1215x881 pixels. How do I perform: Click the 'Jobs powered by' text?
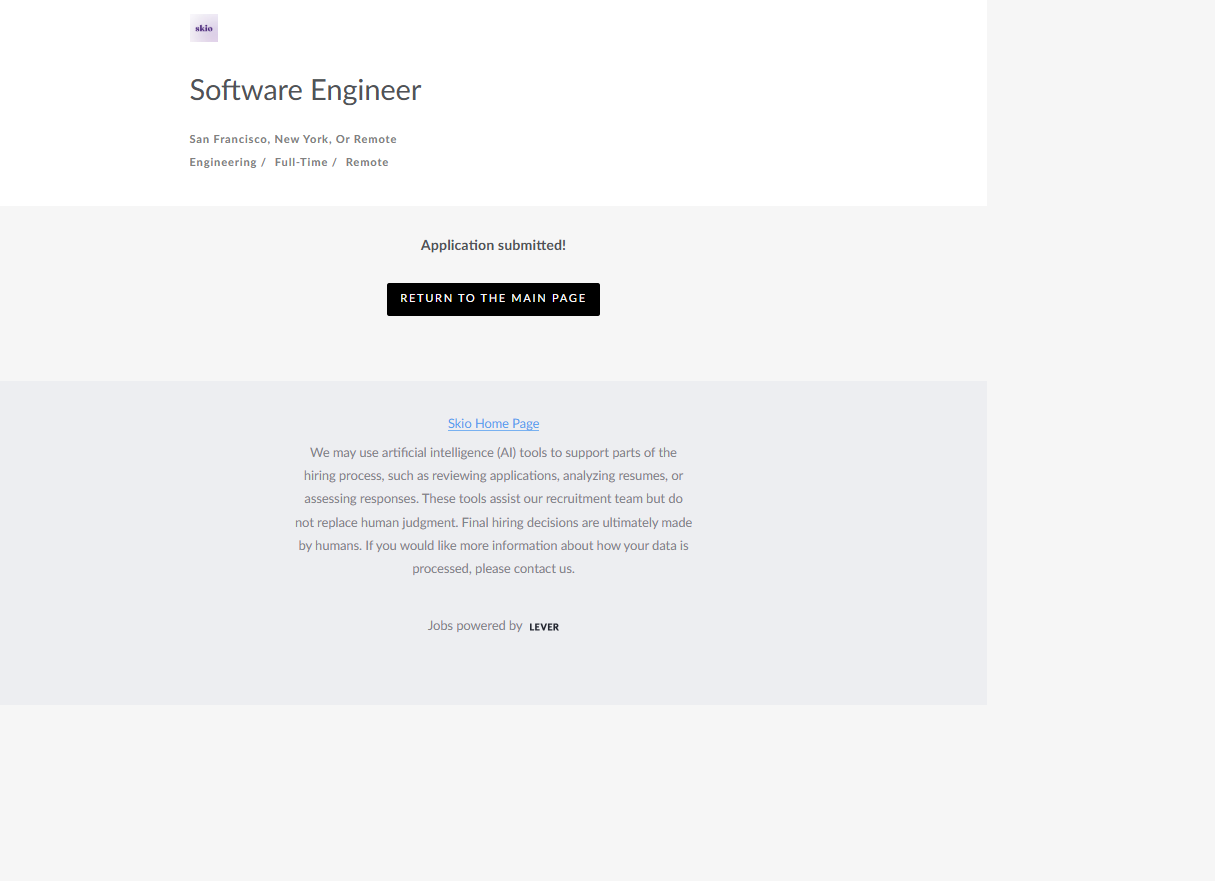475,626
